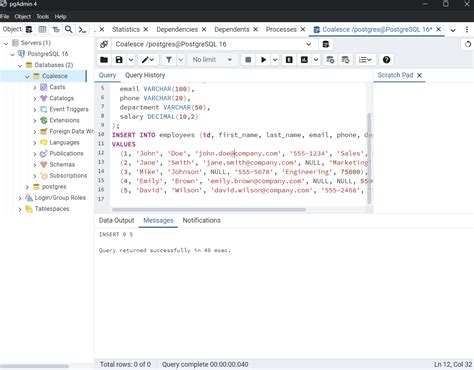Open explain analyze options dropdown arrow
Viewport: 474px width, 370px height.
[316, 60]
